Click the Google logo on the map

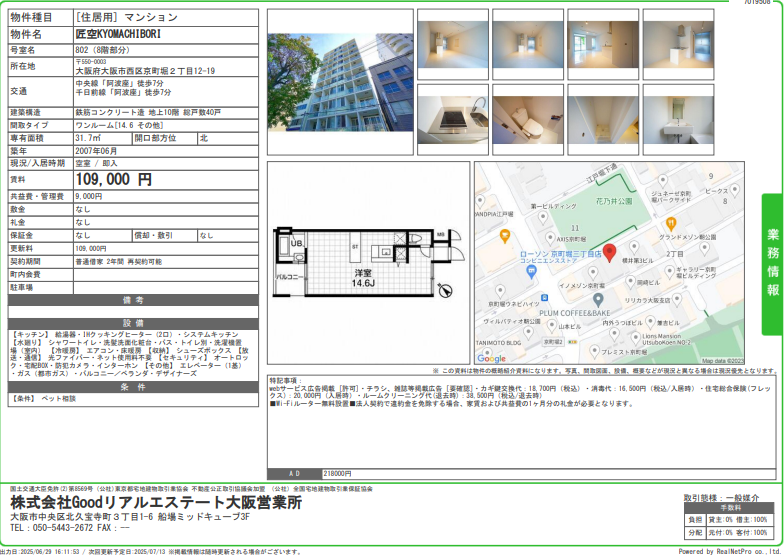click(491, 358)
